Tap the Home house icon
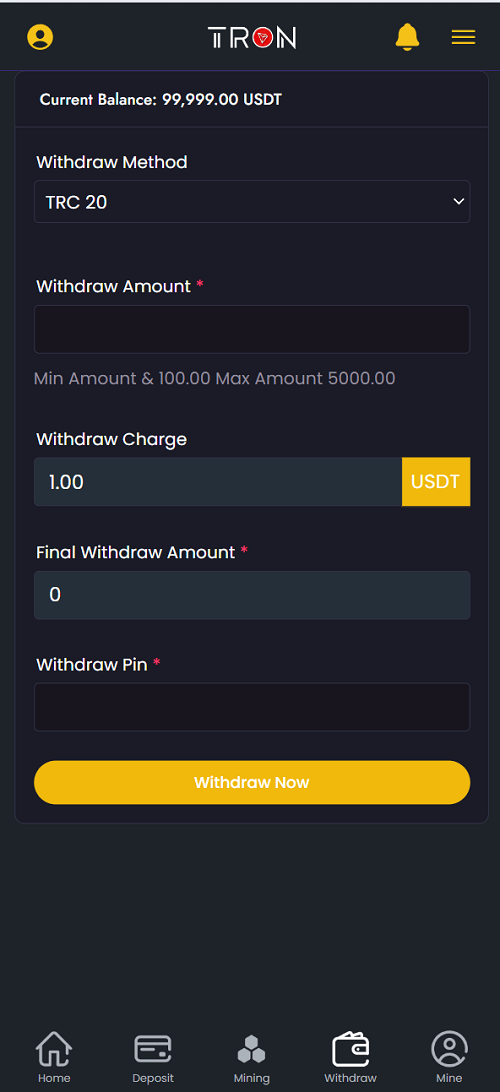This screenshot has width=500, height=1092. point(54,1049)
